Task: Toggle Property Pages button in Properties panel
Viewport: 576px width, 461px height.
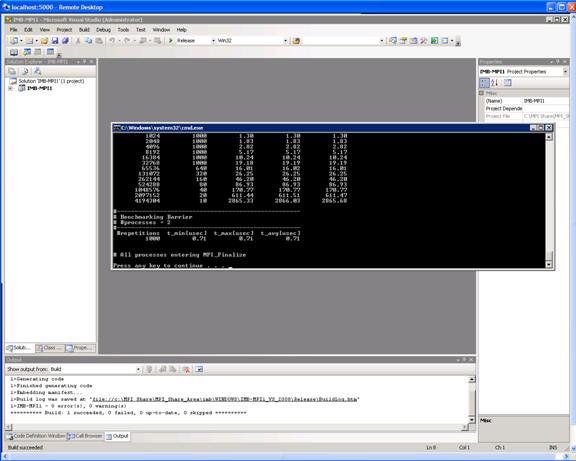Action: 508,83
